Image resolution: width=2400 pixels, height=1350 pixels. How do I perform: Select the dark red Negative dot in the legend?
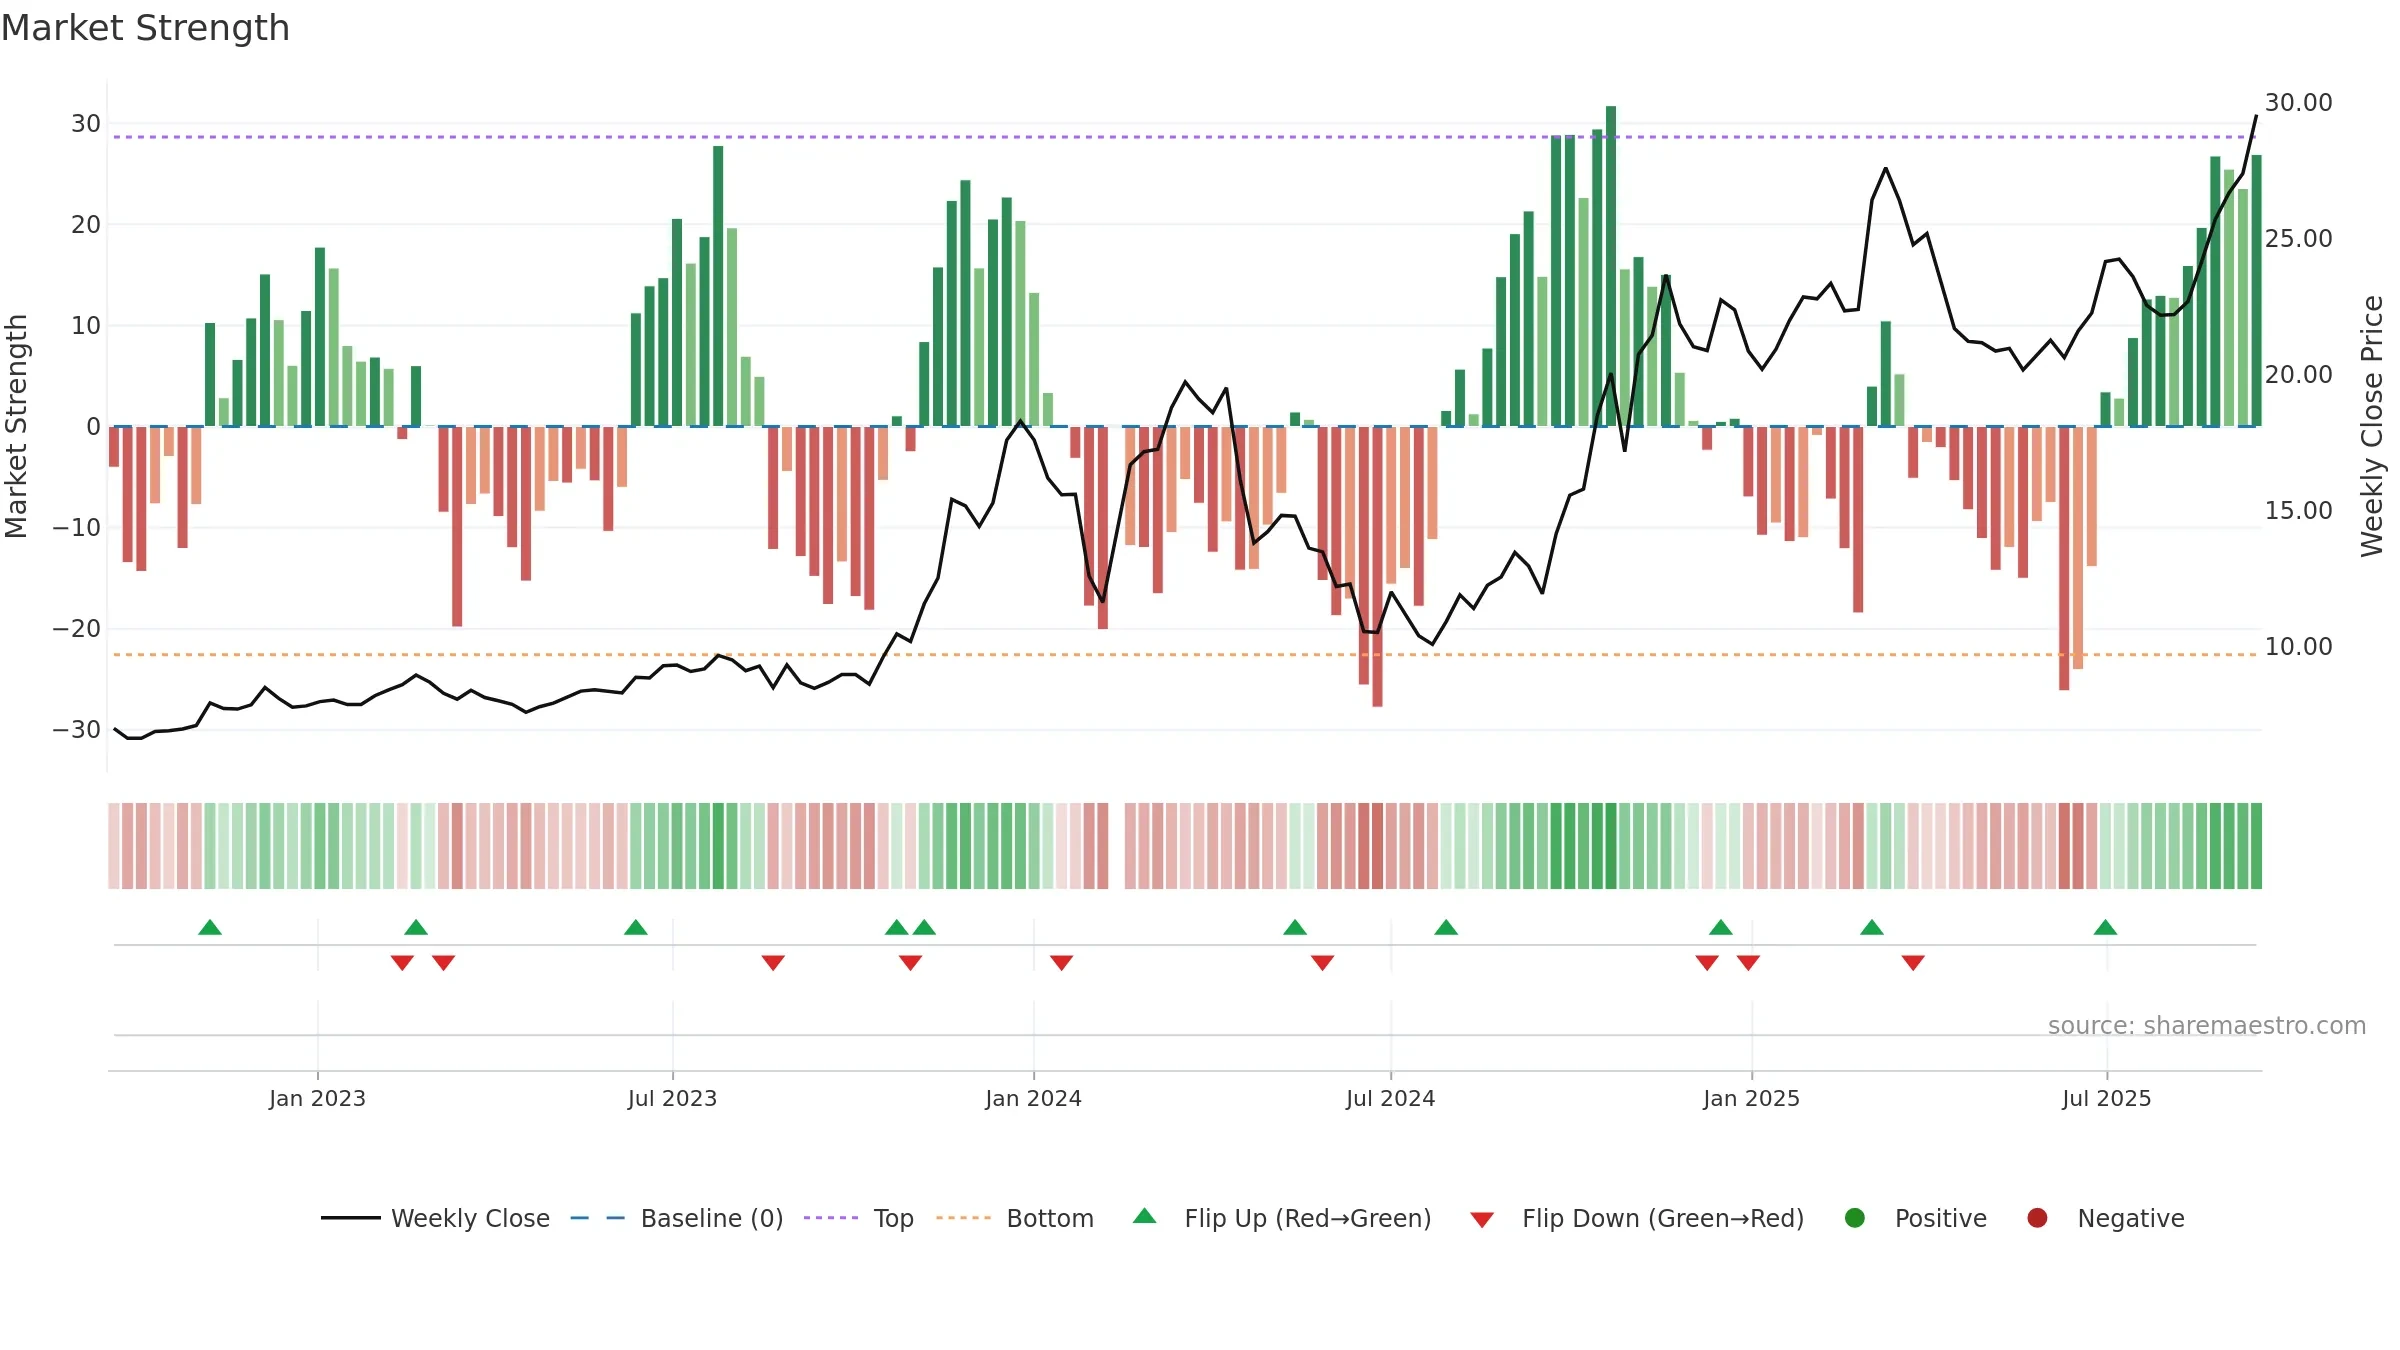[2037, 1218]
